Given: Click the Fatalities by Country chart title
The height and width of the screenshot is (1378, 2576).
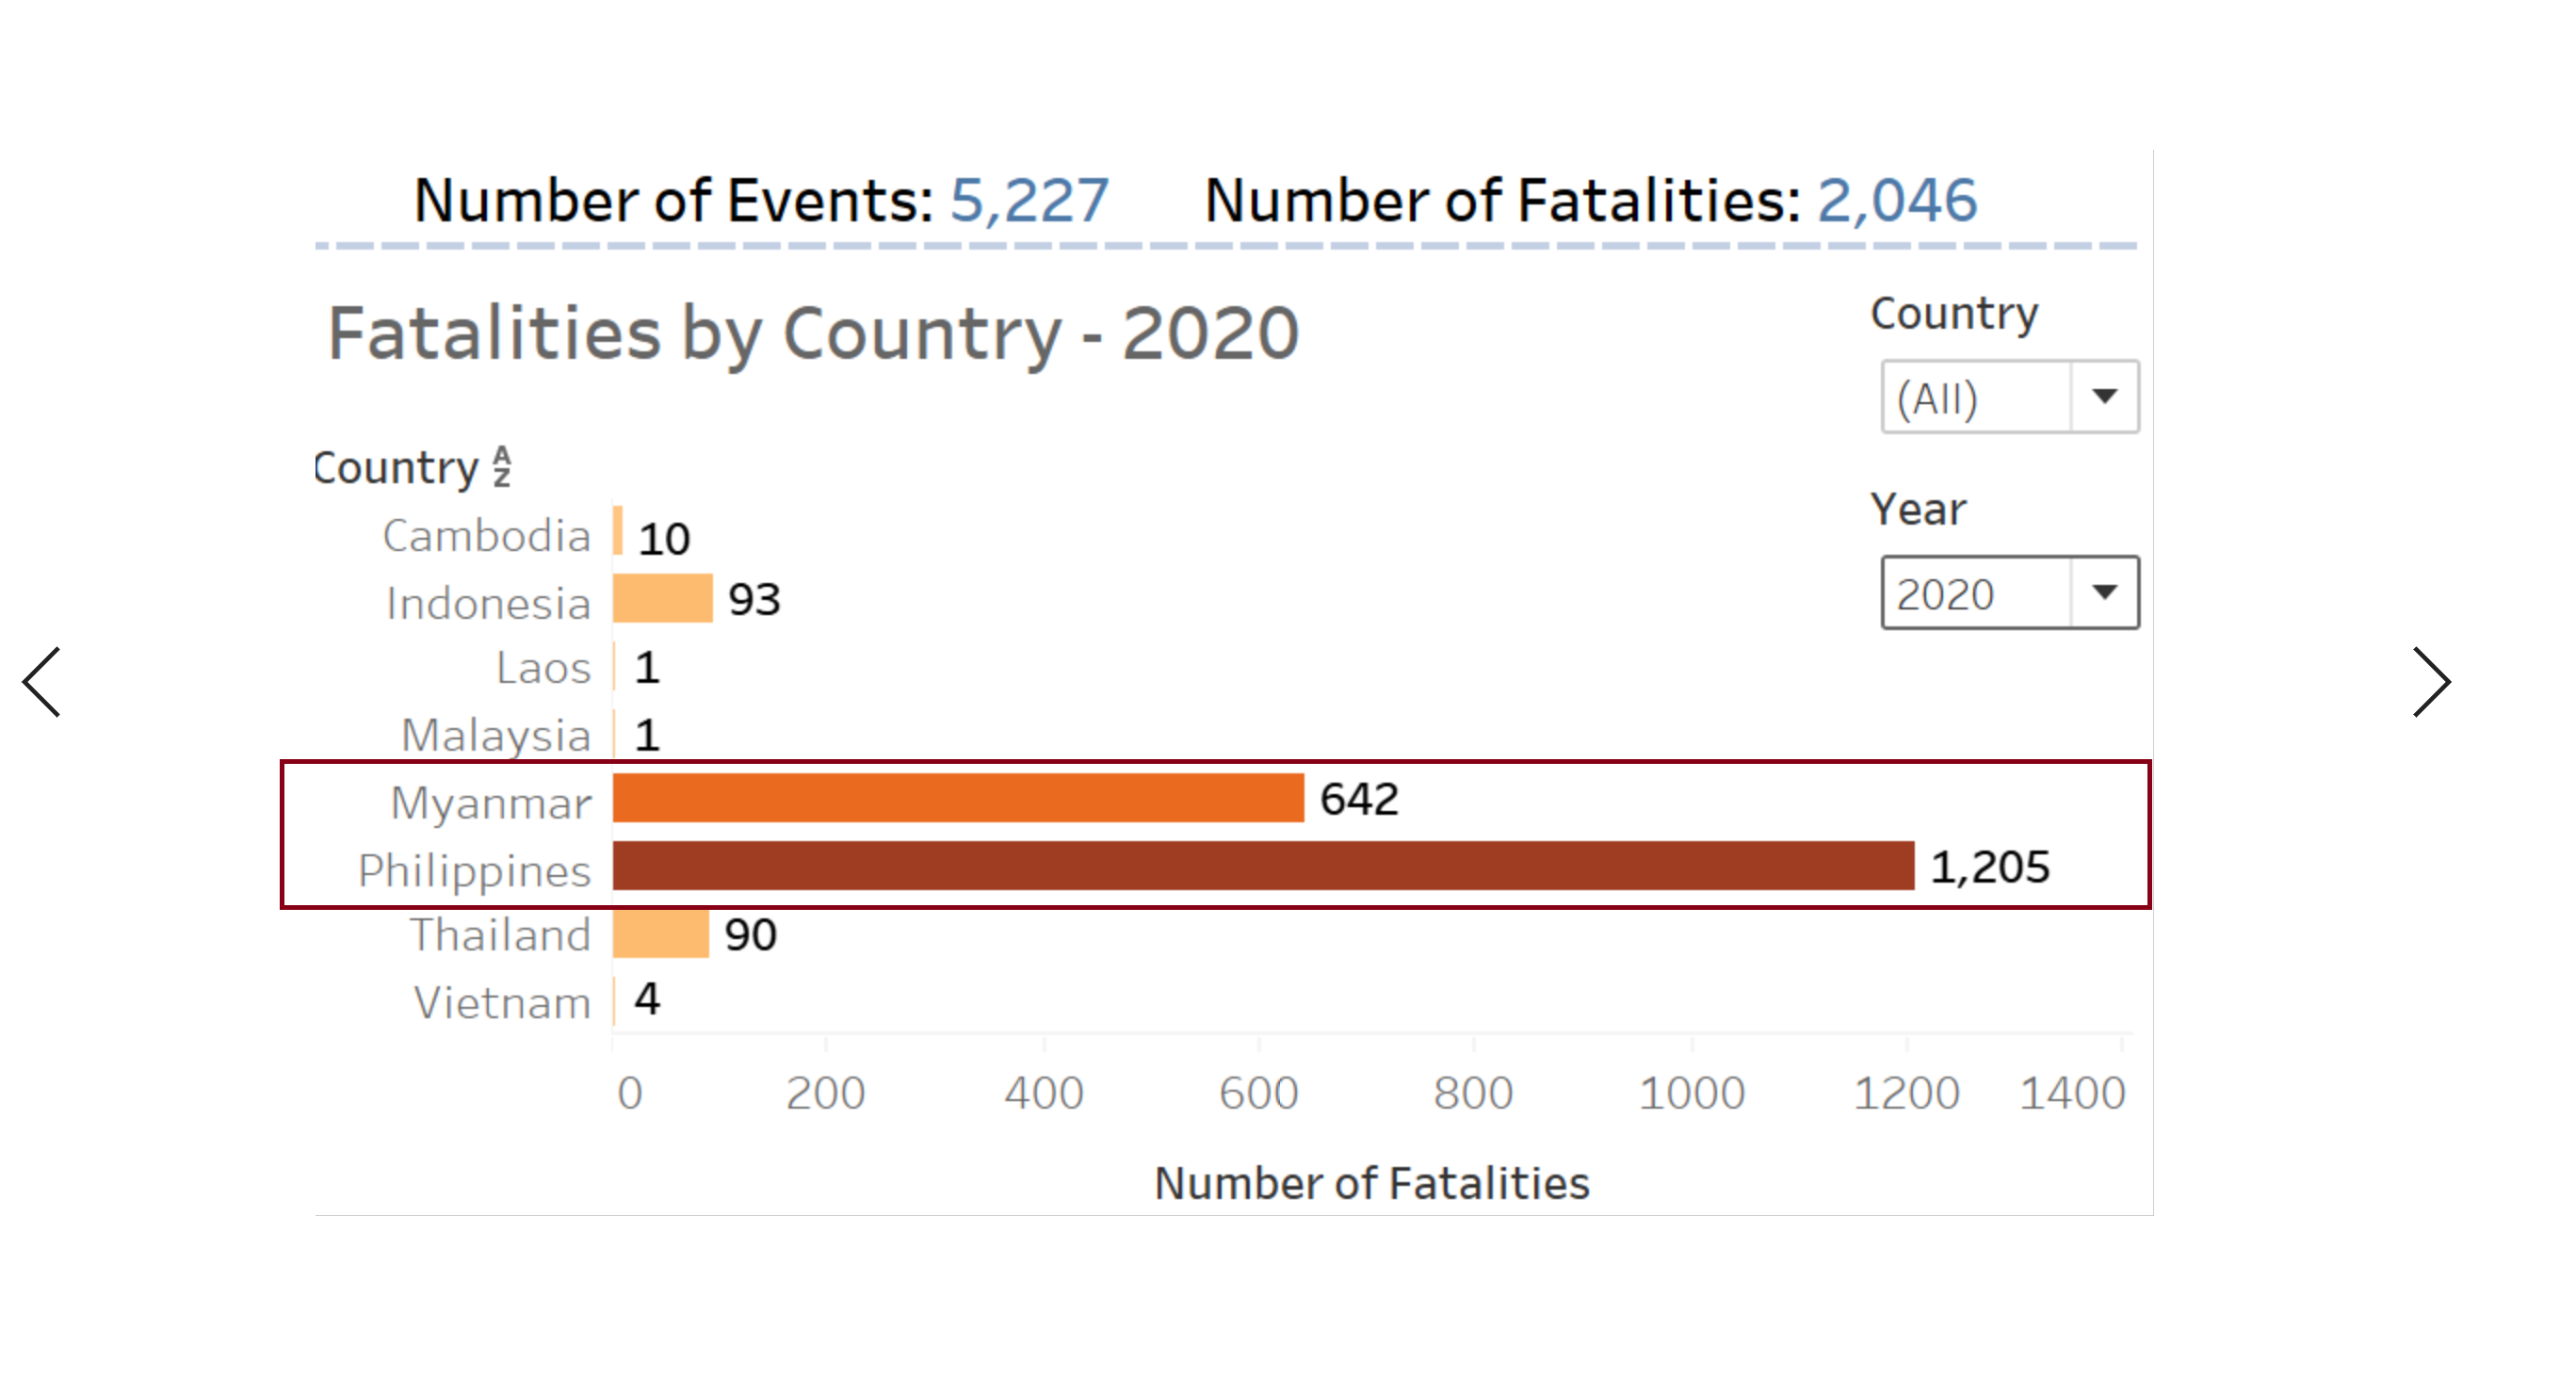Looking at the screenshot, I should 812,333.
